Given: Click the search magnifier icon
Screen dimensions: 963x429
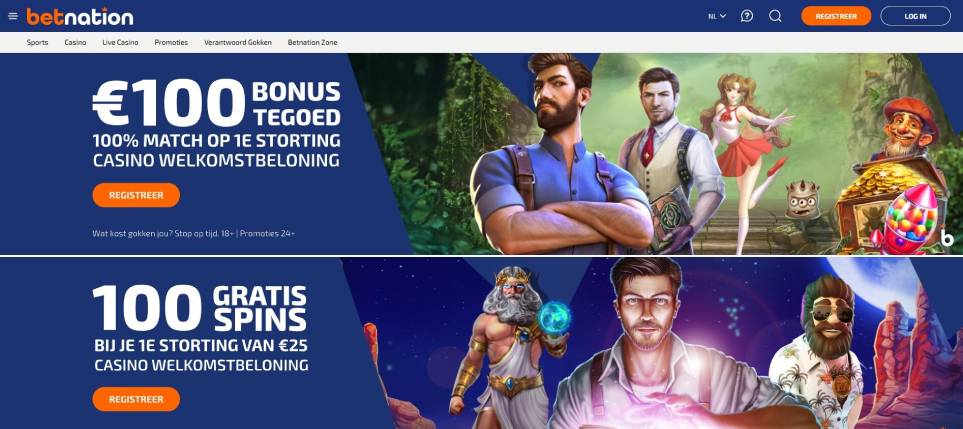Looking at the screenshot, I should tap(775, 16).
